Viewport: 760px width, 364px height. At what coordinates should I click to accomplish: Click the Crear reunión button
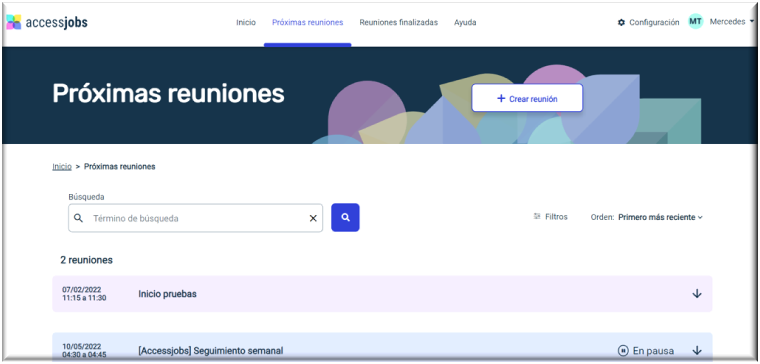click(x=527, y=98)
